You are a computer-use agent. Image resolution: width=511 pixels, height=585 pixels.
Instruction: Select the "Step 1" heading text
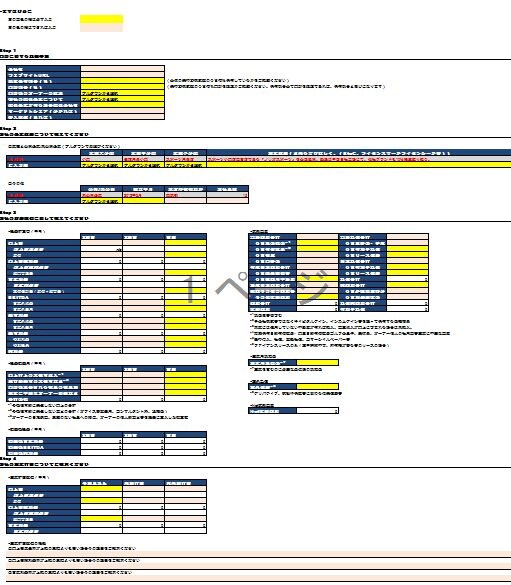pos(8,50)
